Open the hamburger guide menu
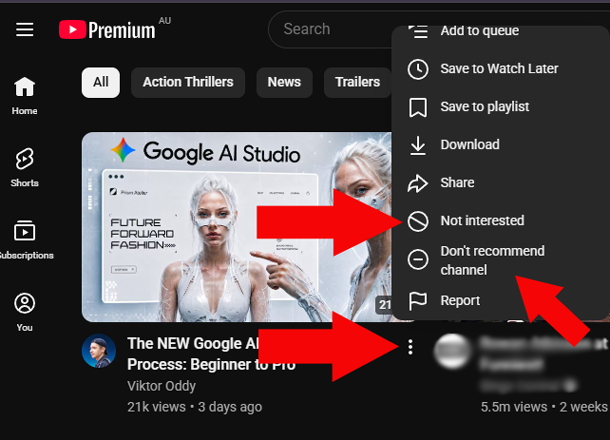The height and width of the screenshot is (440, 610). coord(25,30)
